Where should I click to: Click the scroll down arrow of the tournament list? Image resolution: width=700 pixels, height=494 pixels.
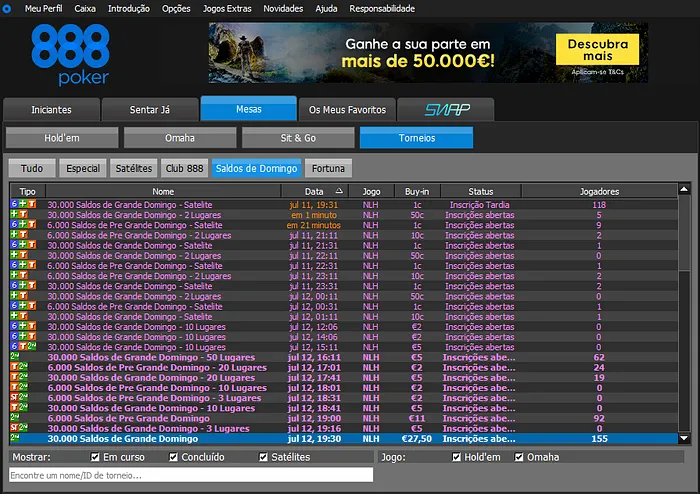pyautogui.click(x=684, y=438)
